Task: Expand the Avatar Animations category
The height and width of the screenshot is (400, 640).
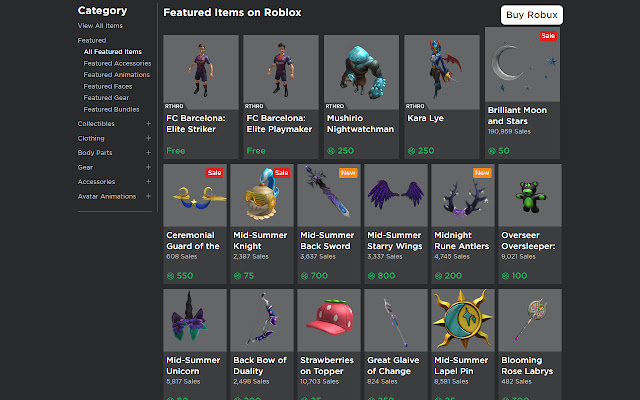Action: point(148,196)
